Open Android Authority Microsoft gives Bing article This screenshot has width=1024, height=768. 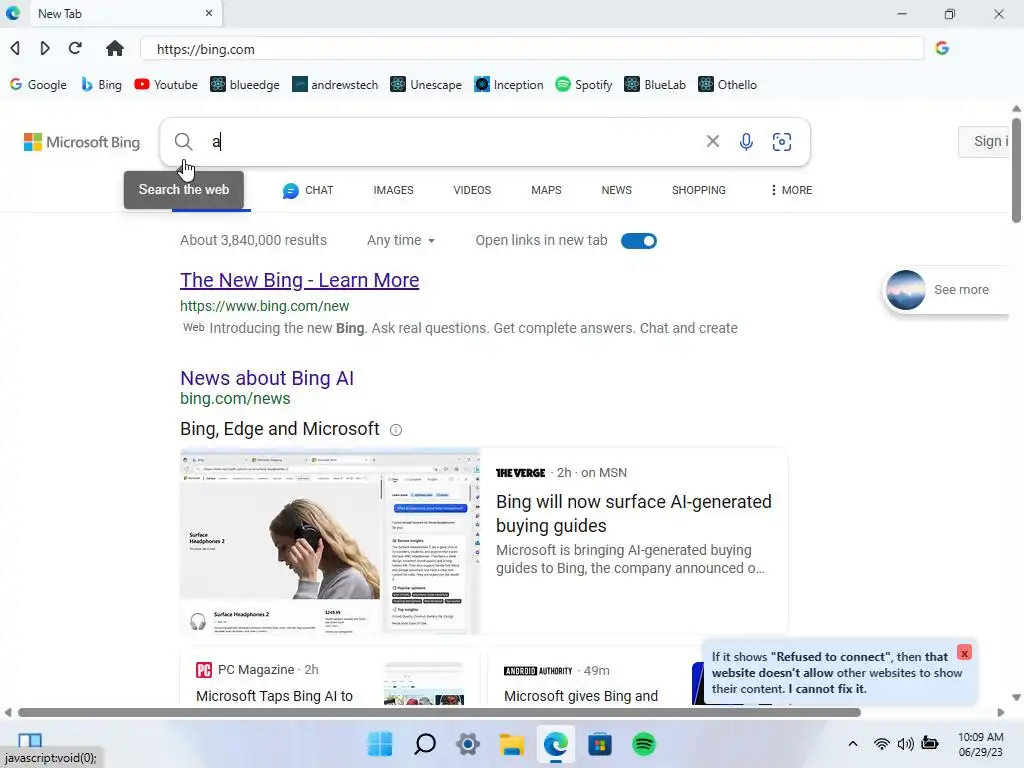(581, 696)
